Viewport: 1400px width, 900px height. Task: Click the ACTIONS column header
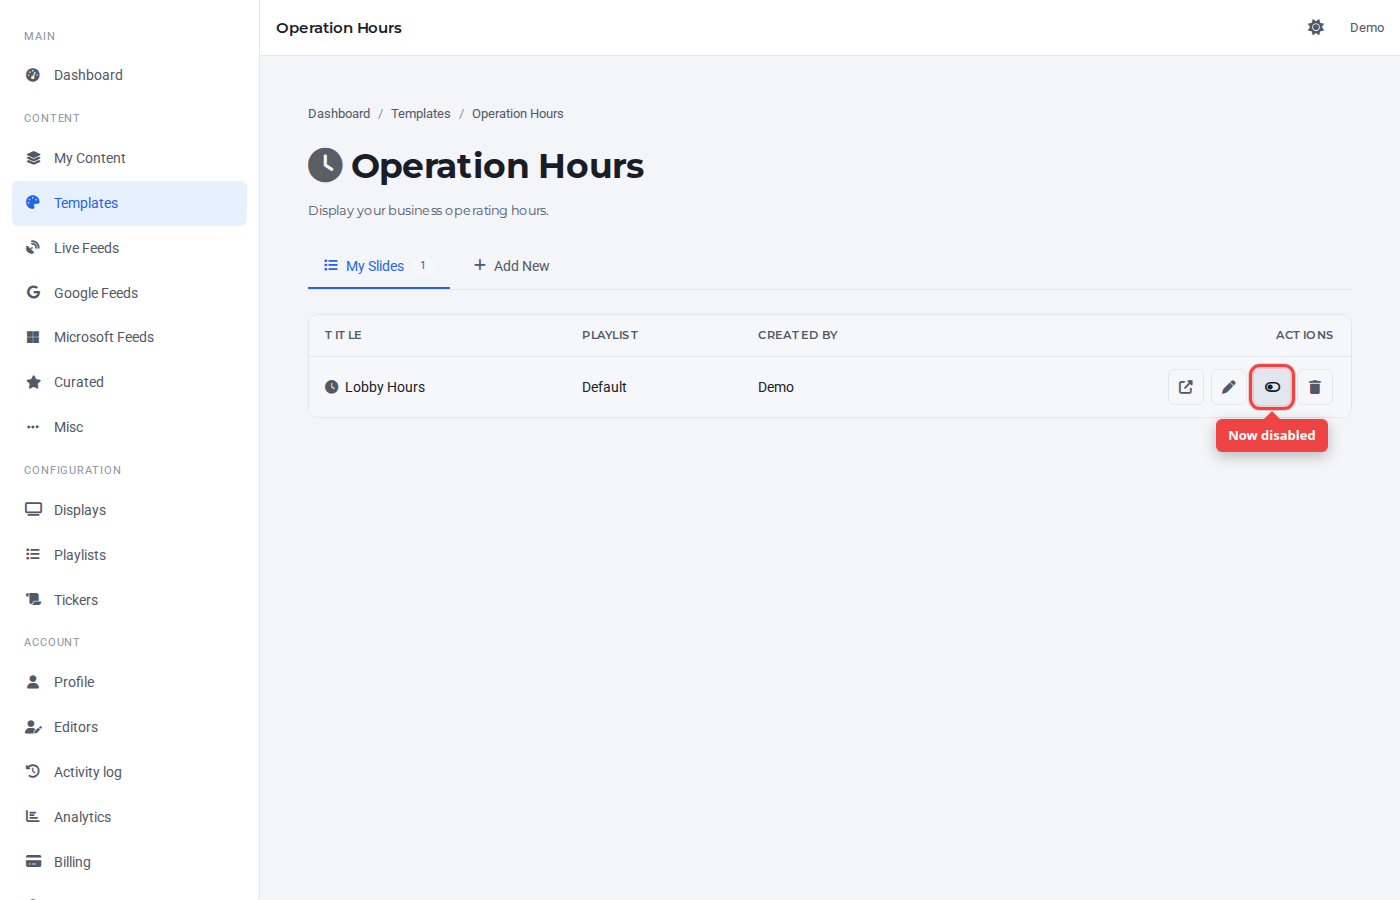click(1304, 335)
